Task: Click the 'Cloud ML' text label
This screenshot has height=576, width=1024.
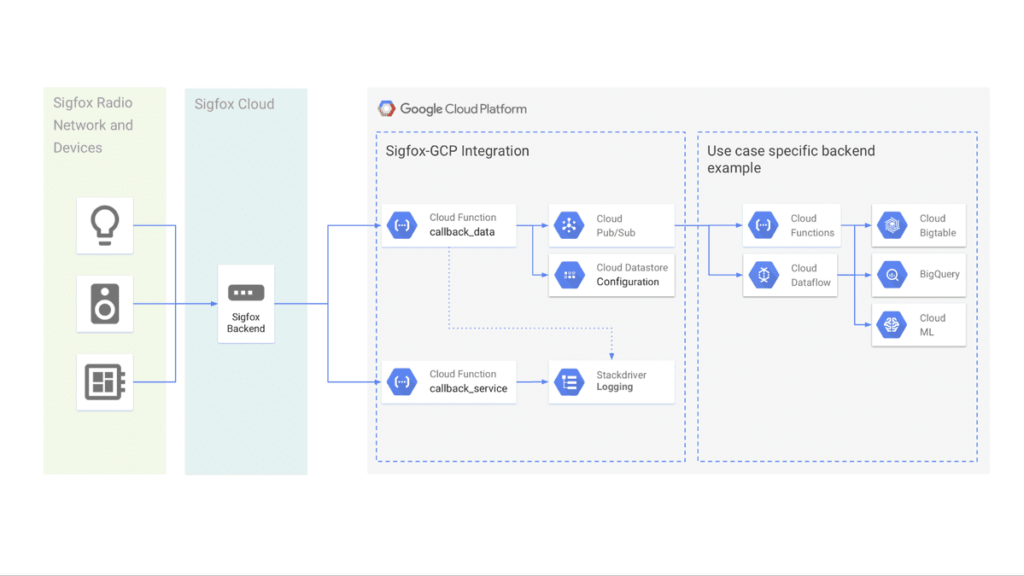Action: pyautogui.click(x=933, y=325)
